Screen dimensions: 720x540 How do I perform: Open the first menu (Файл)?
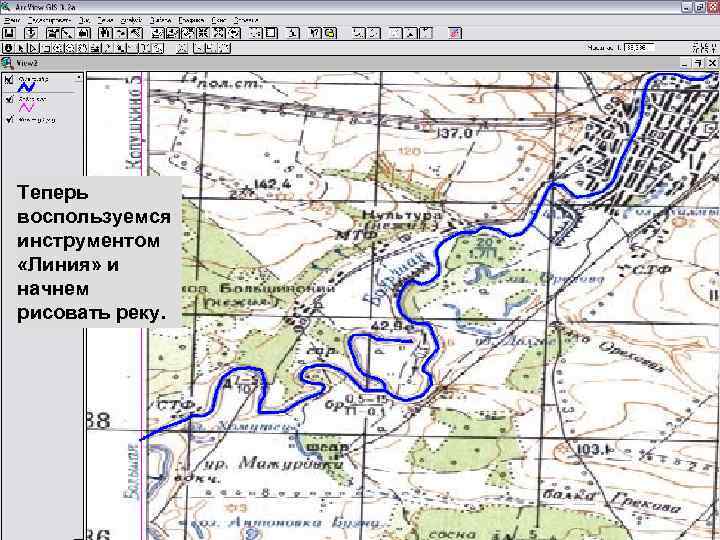point(11,20)
